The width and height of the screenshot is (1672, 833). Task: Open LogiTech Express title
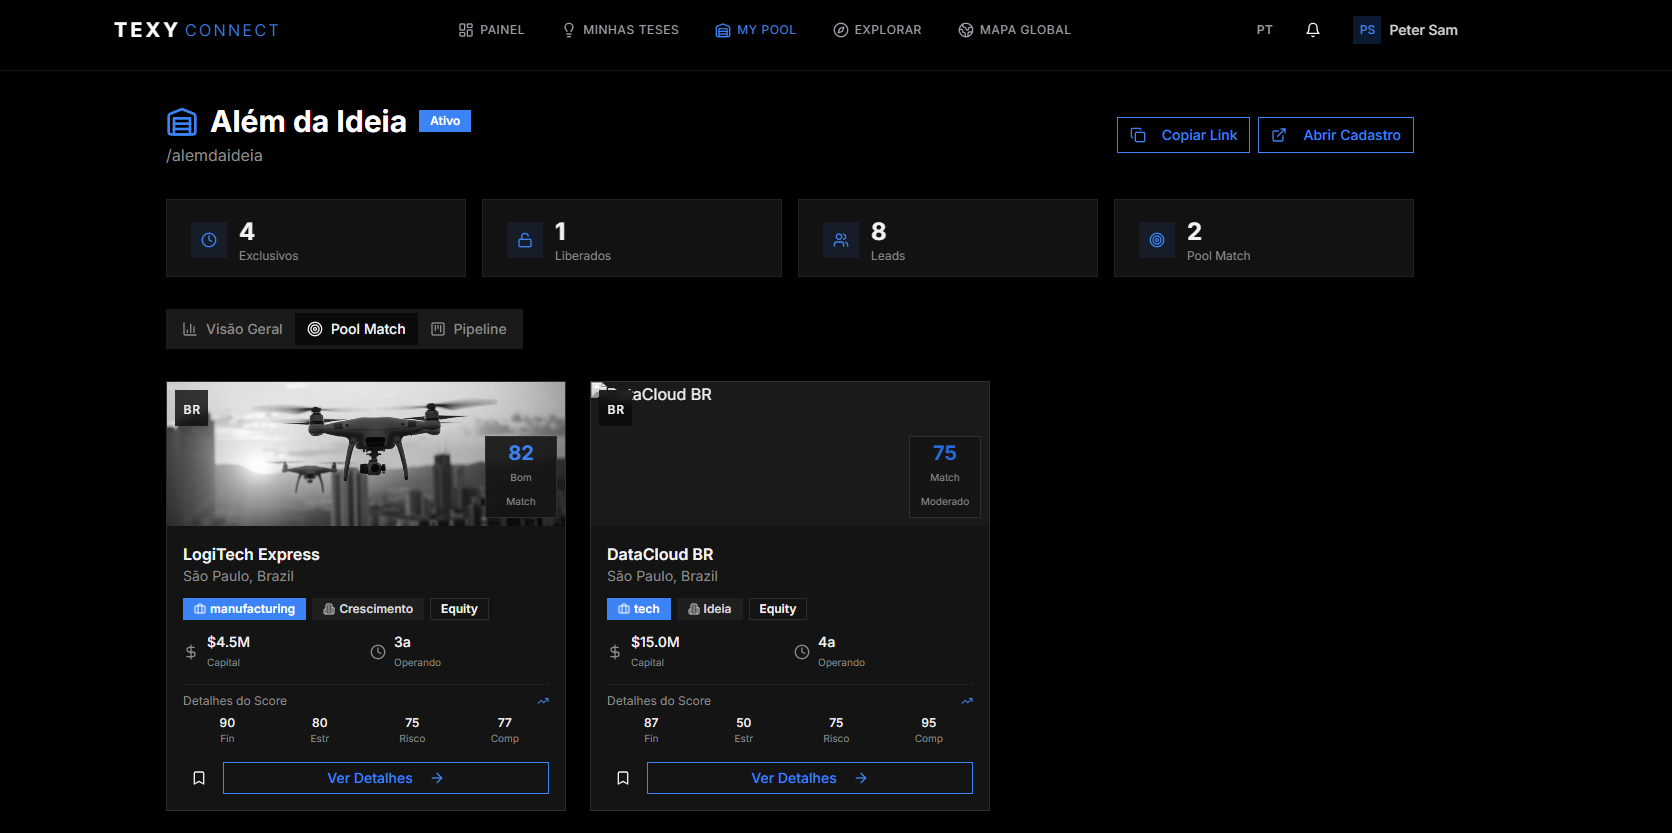251,554
